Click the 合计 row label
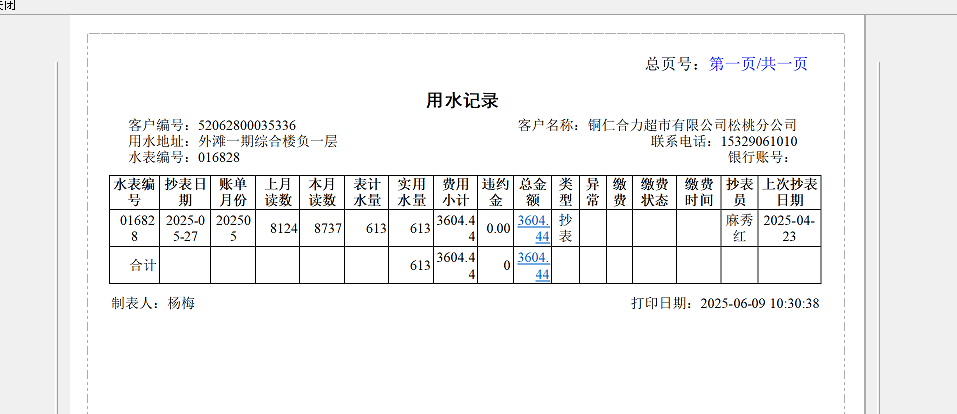This screenshot has height=414, width=957. click(x=143, y=266)
